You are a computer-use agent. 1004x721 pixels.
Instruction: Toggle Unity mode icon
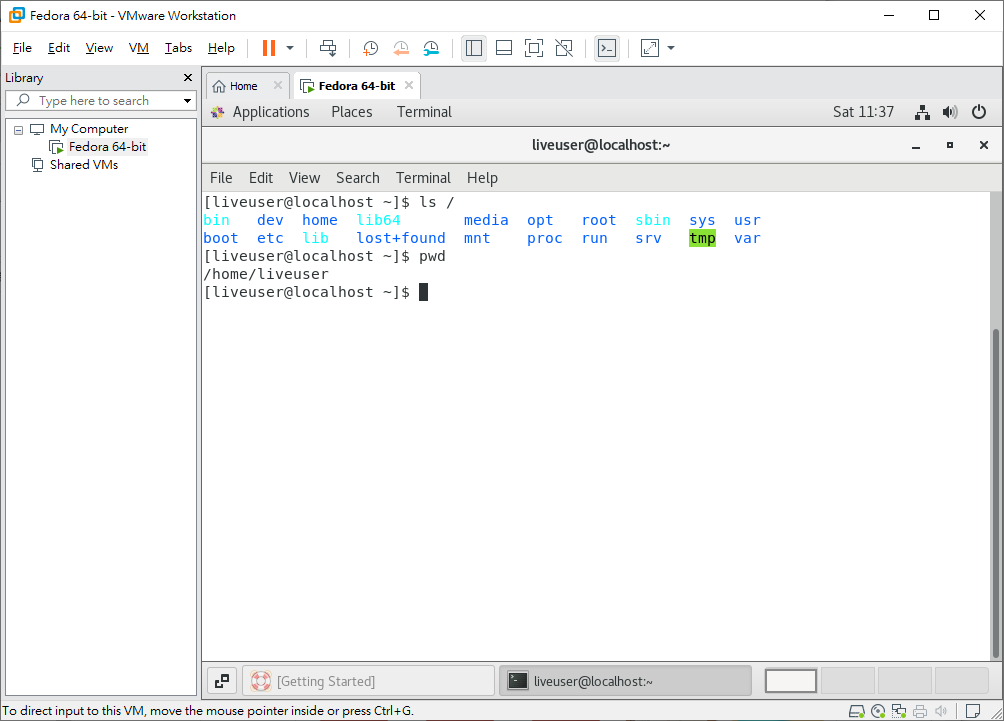point(564,48)
